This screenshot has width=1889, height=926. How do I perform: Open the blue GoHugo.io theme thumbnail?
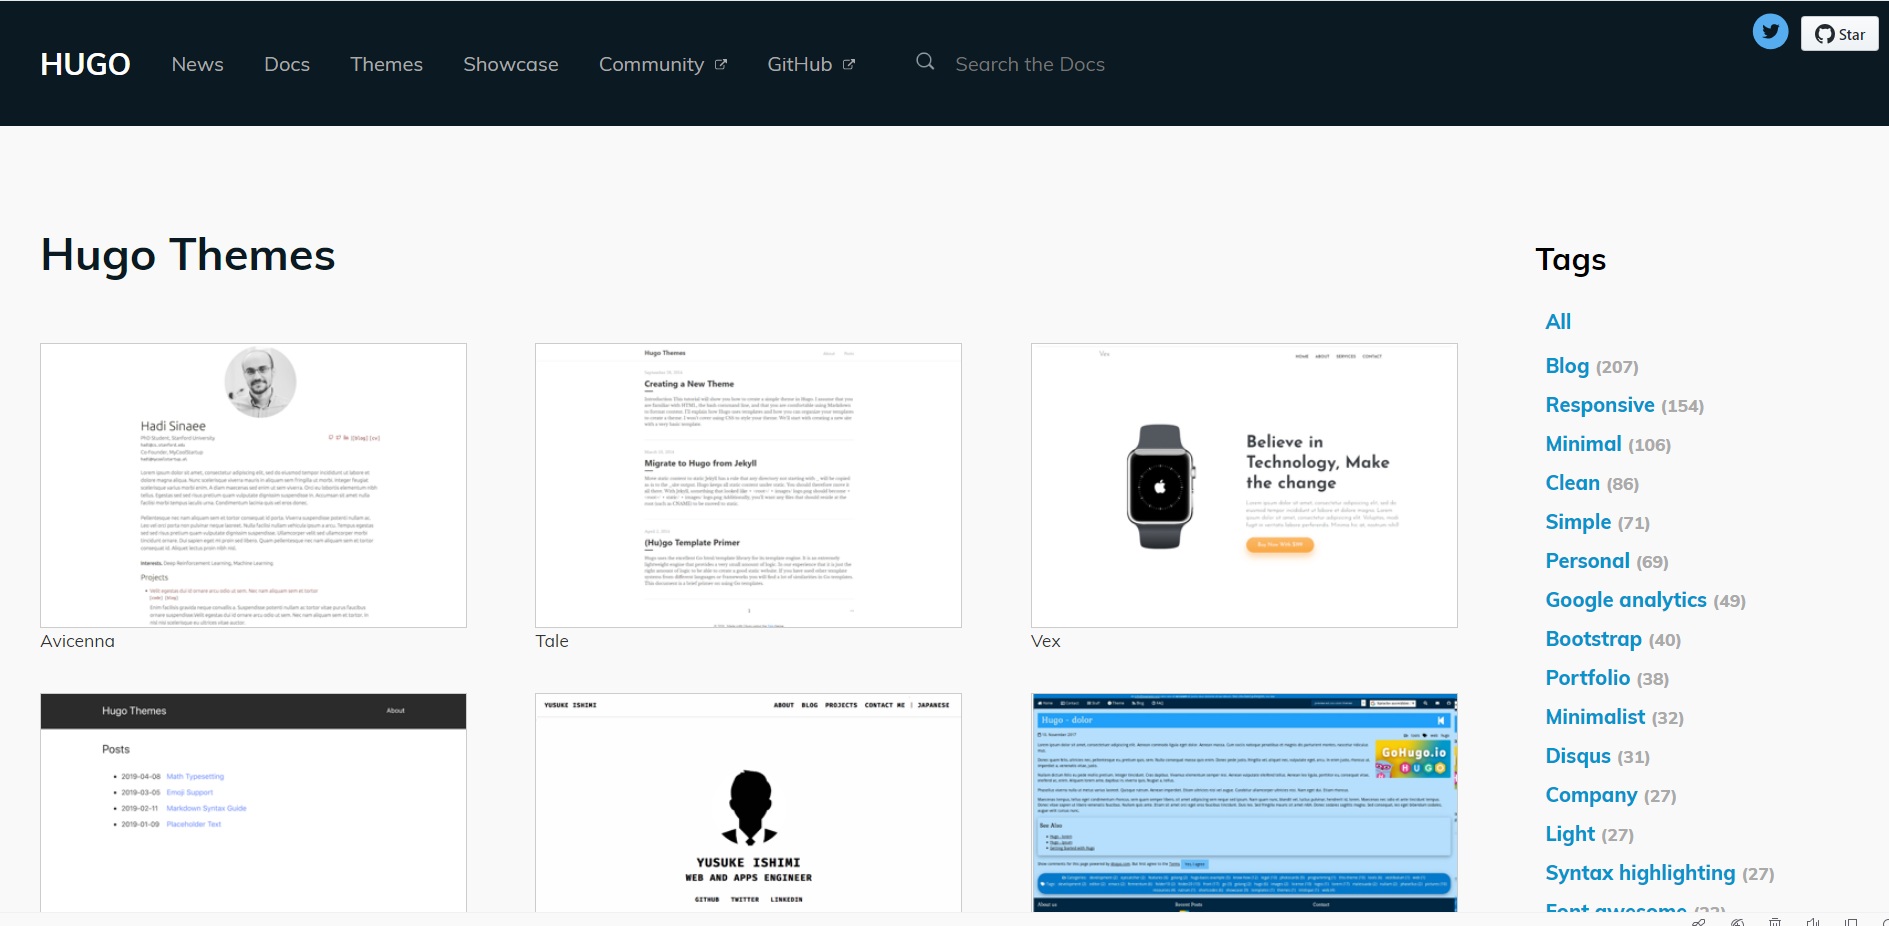tap(1243, 802)
